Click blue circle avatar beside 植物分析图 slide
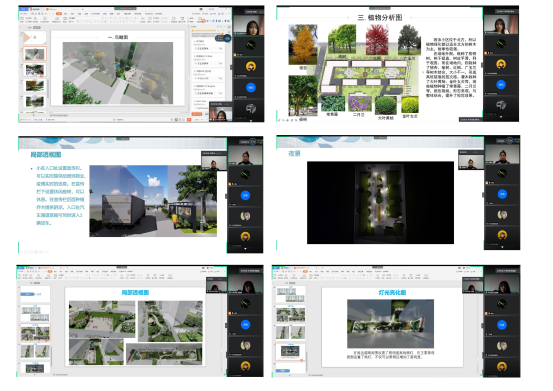The height and width of the screenshot is (391, 553). (501, 85)
